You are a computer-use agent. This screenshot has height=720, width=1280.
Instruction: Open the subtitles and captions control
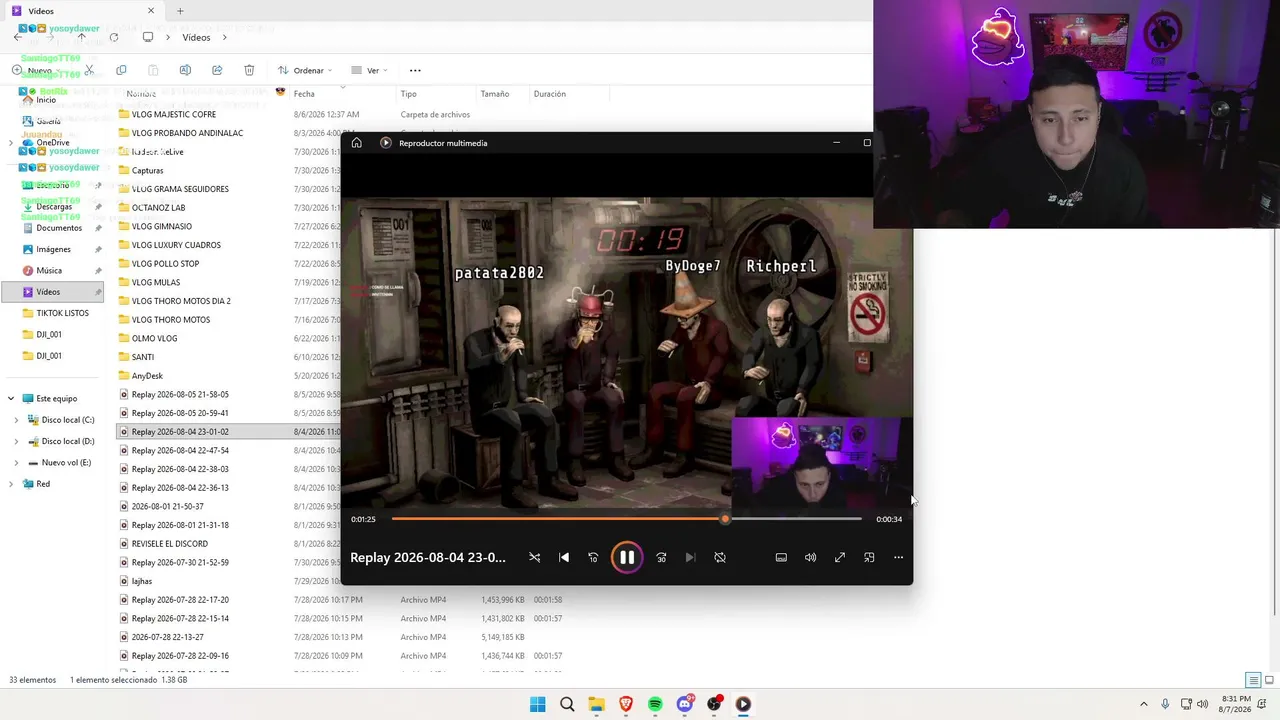pos(781,557)
